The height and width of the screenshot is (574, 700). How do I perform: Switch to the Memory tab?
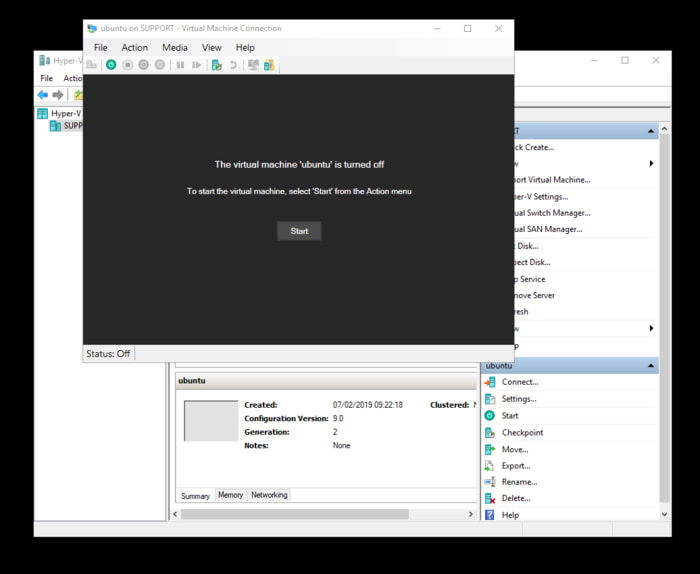point(230,495)
